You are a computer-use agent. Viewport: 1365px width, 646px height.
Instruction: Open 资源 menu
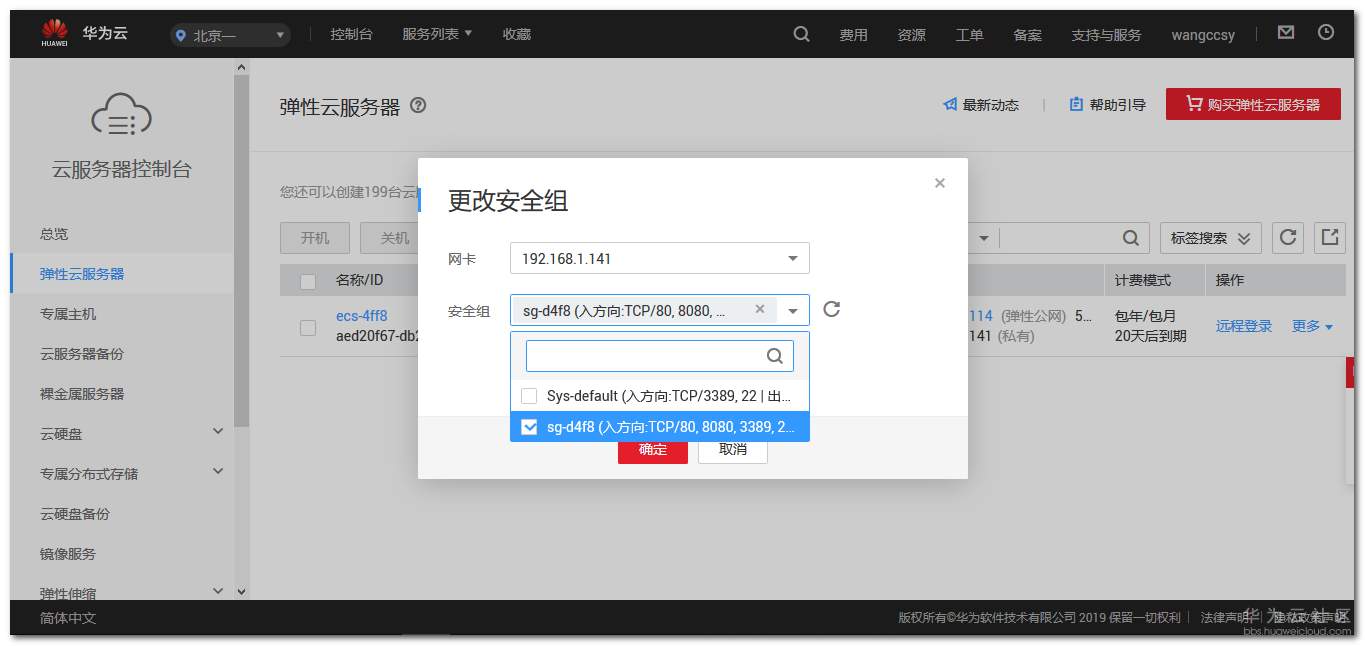pos(911,35)
